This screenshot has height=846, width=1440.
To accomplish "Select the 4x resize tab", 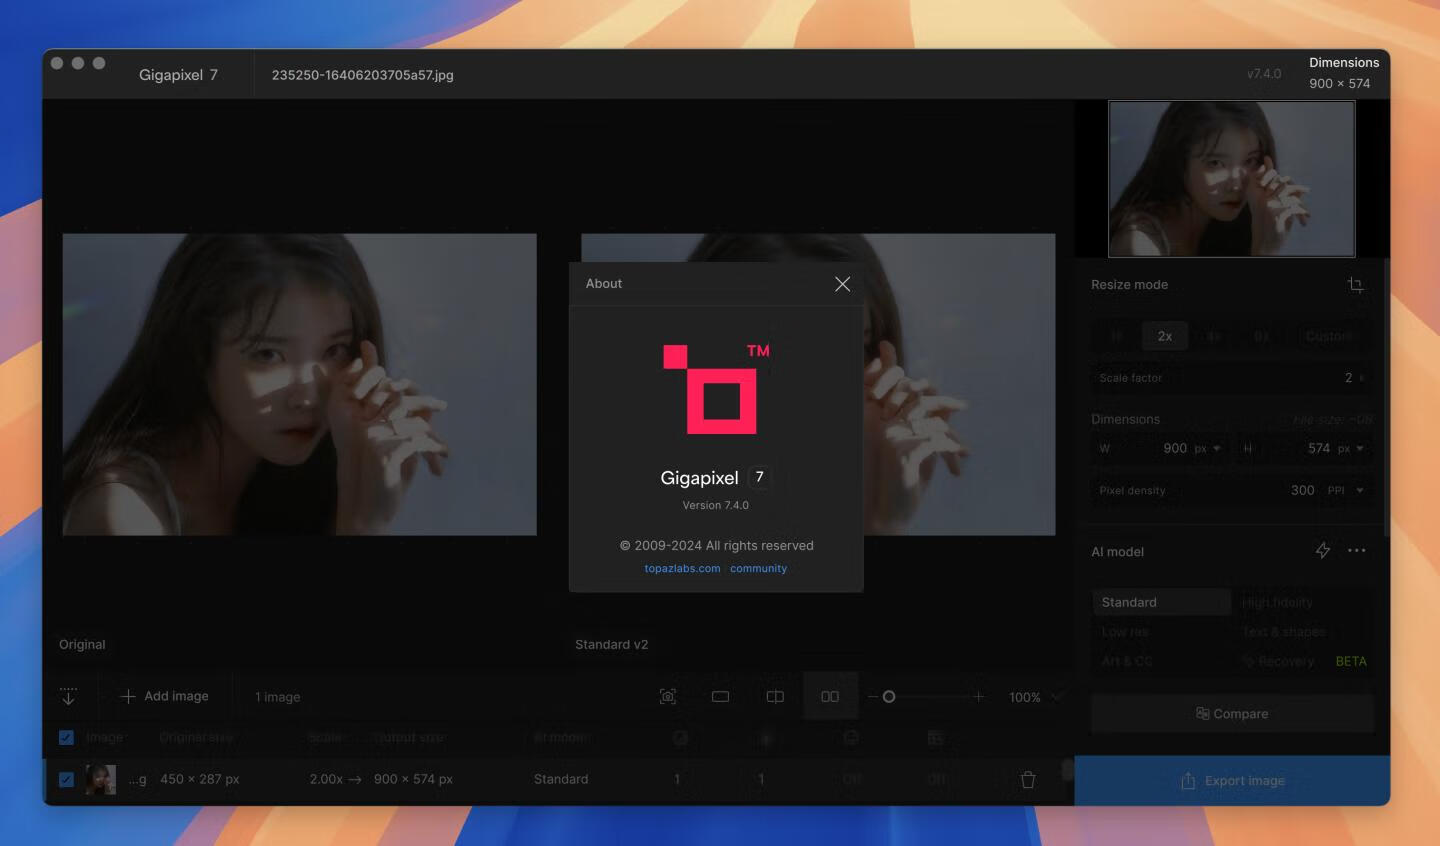I will click(1213, 336).
